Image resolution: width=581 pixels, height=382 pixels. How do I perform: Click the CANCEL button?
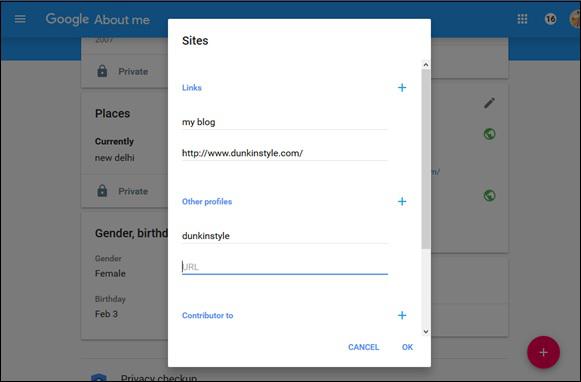point(363,347)
